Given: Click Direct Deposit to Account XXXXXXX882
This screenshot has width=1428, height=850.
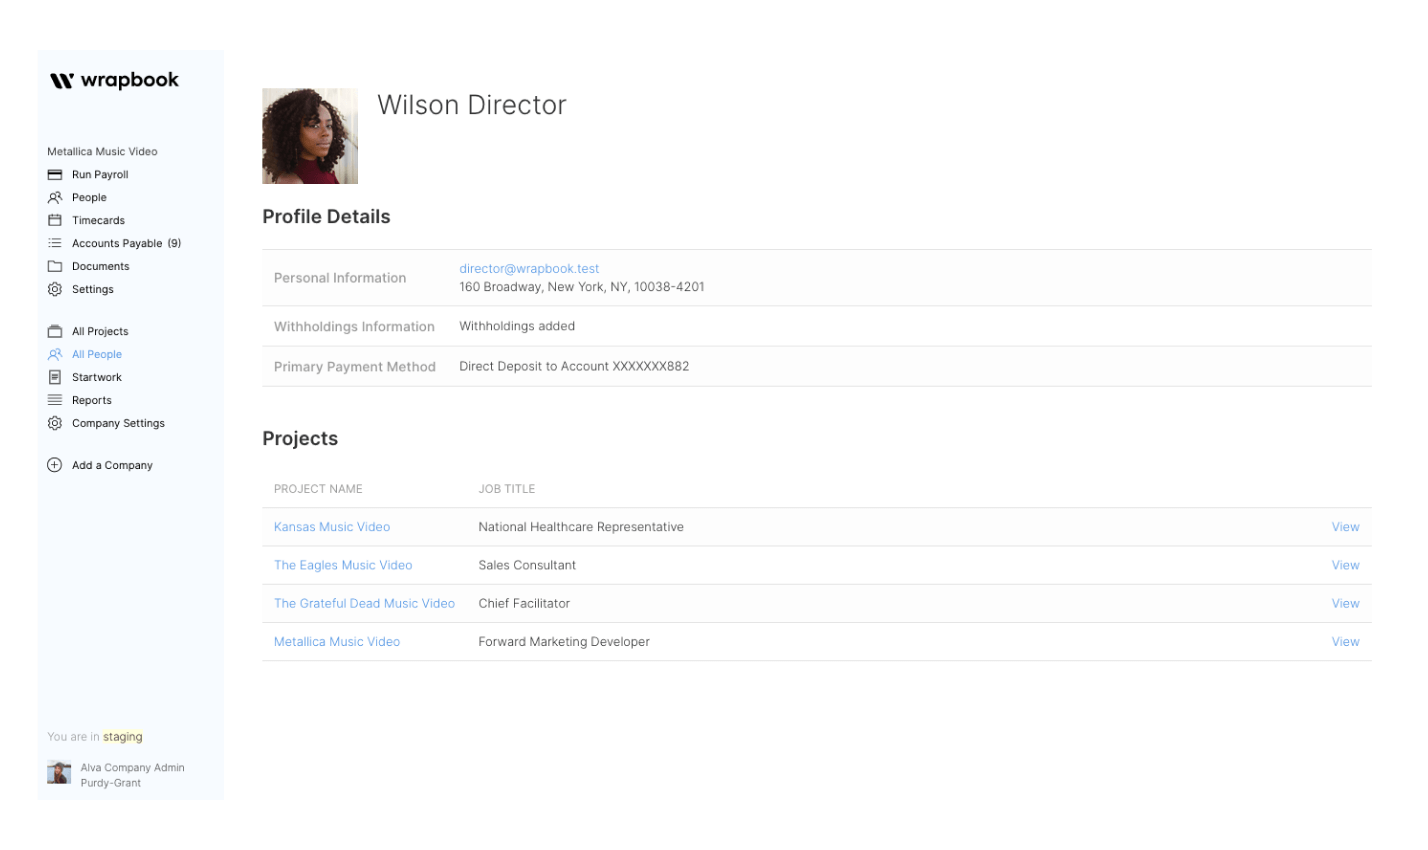Looking at the screenshot, I should [x=574, y=367].
